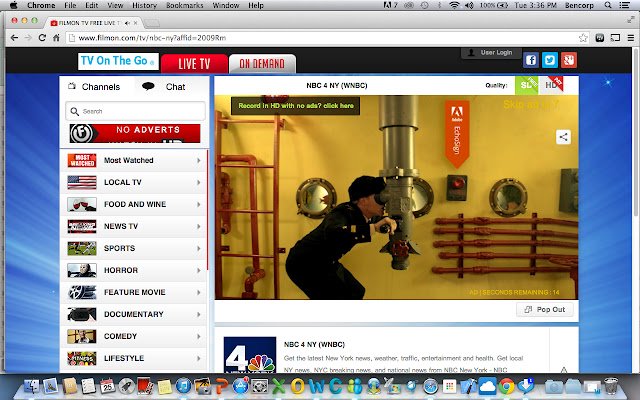The height and width of the screenshot is (400, 640).
Task: Expand the LIFESTYLE category arrow
Action: (199, 358)
